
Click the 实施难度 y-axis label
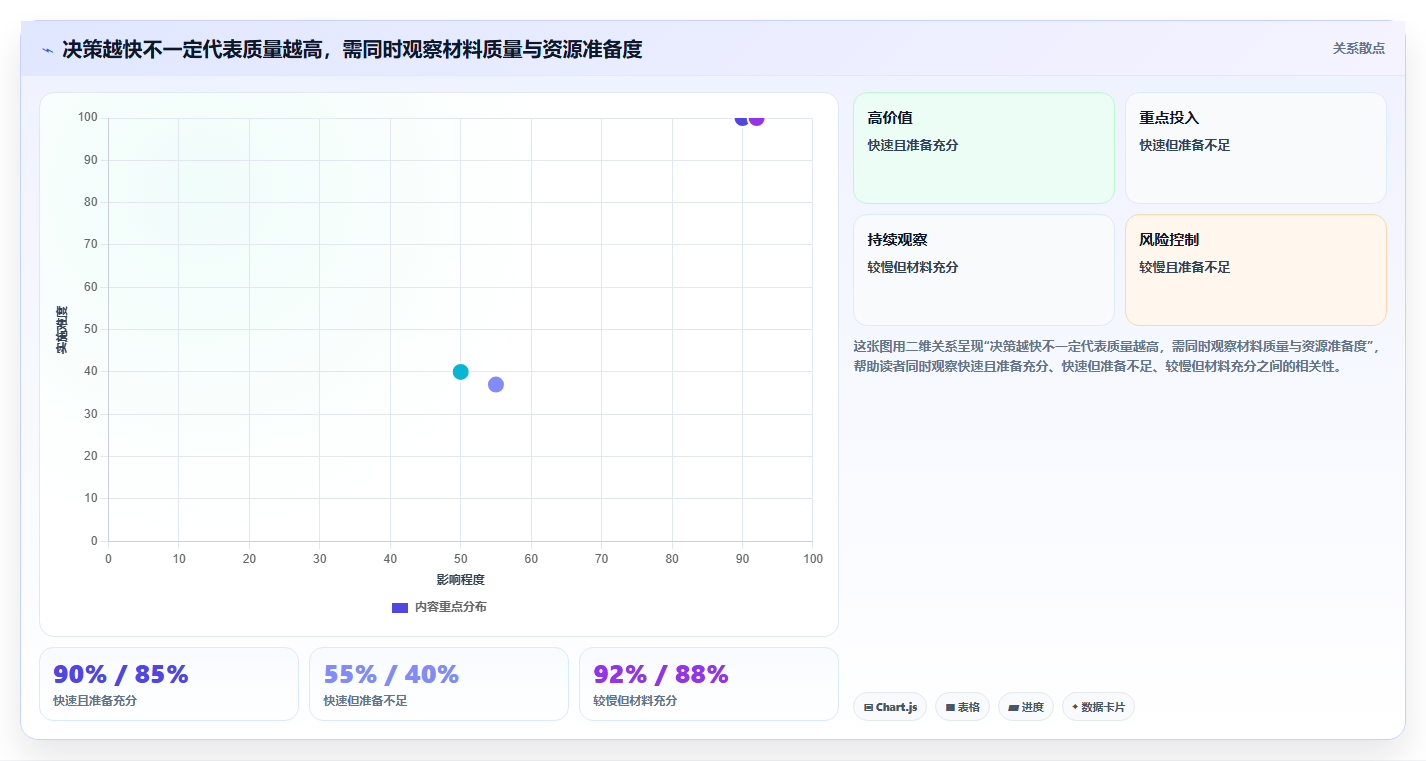[x=62, y=330]
